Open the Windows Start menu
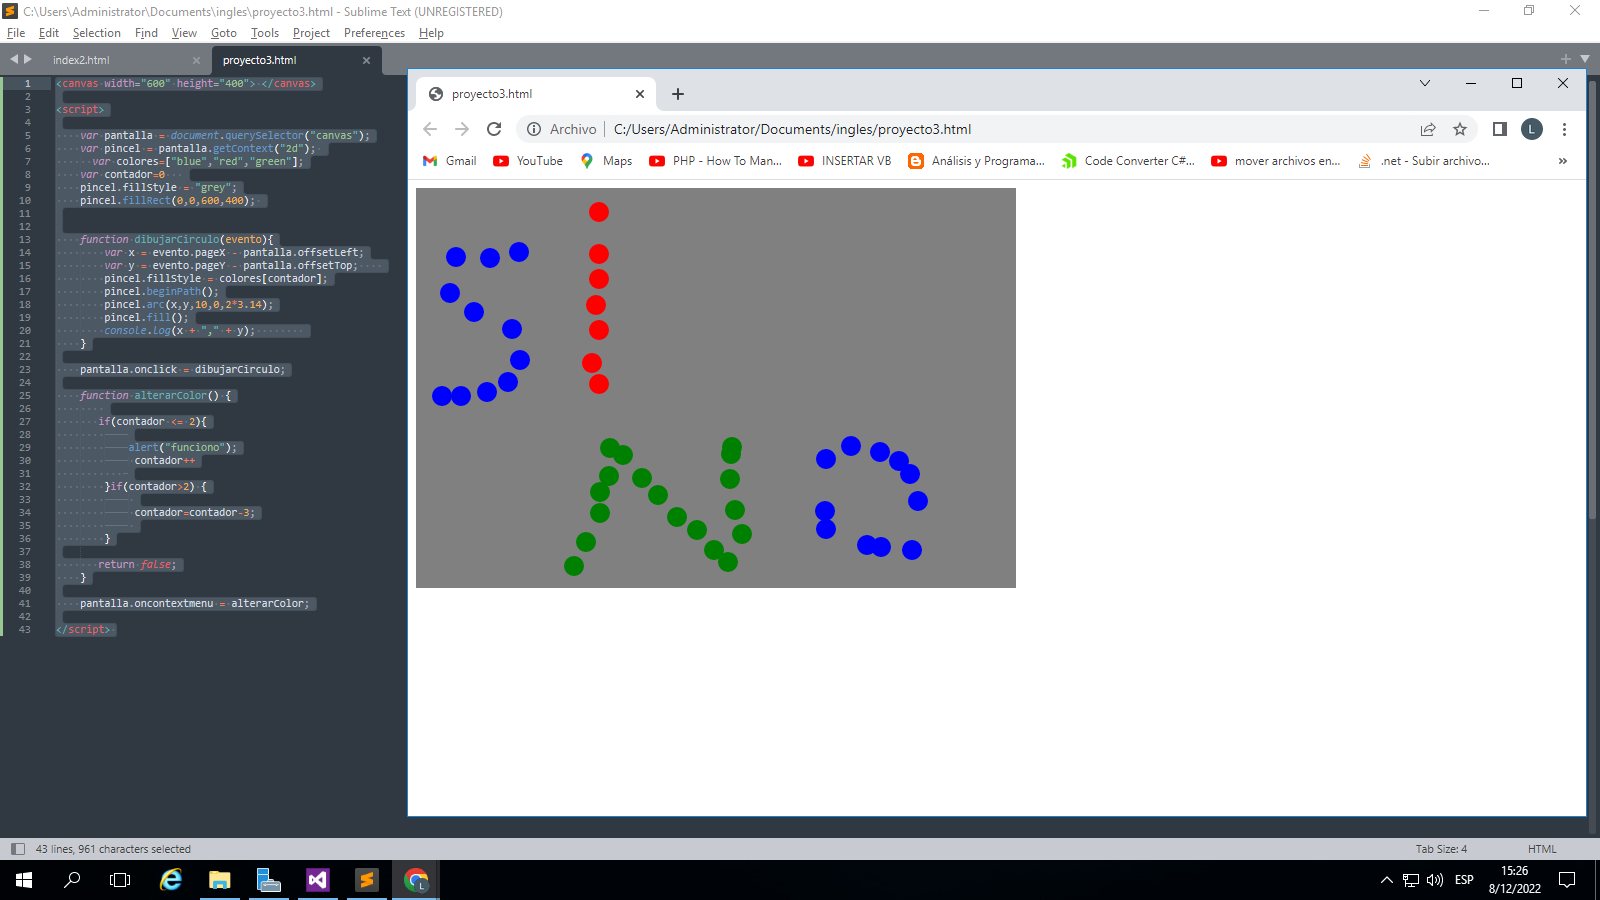The width and height of the screenshot is (1600, 900). click(24, 880)
